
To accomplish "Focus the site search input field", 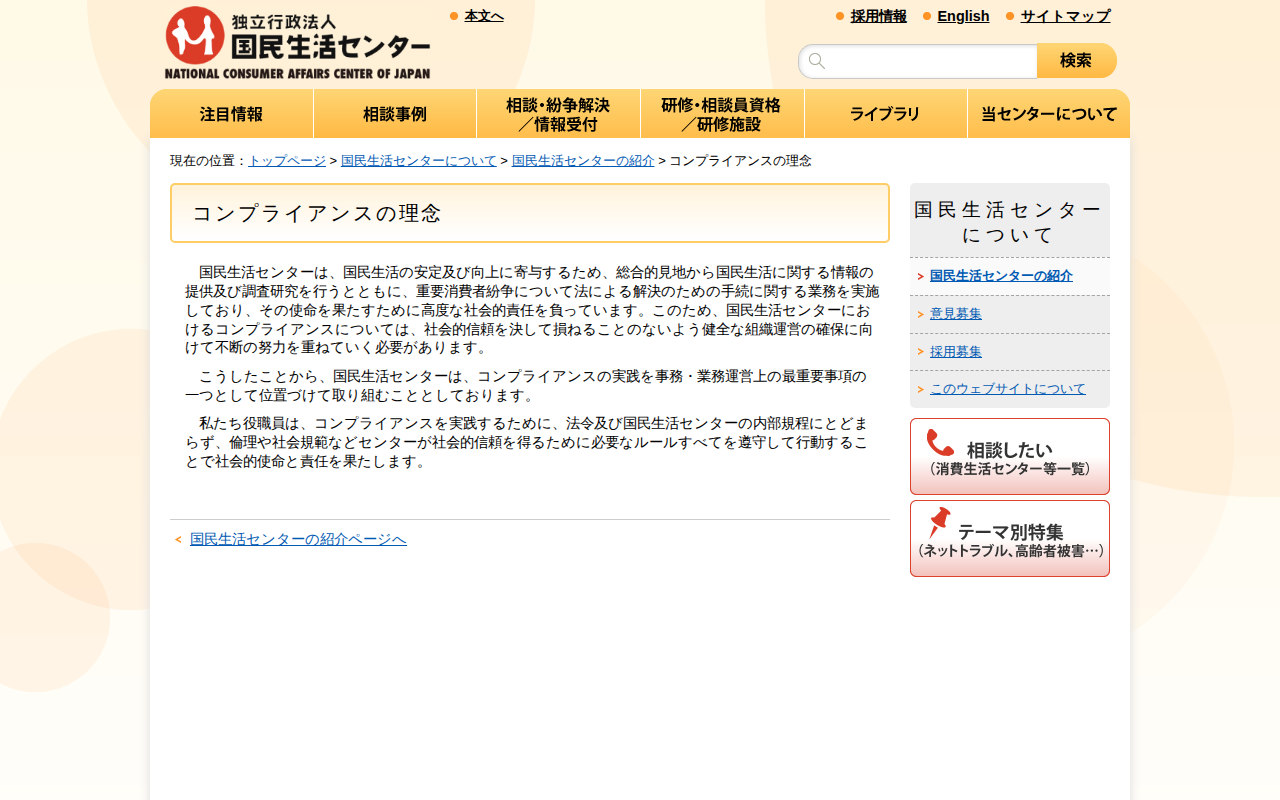I will click(918, 61).
